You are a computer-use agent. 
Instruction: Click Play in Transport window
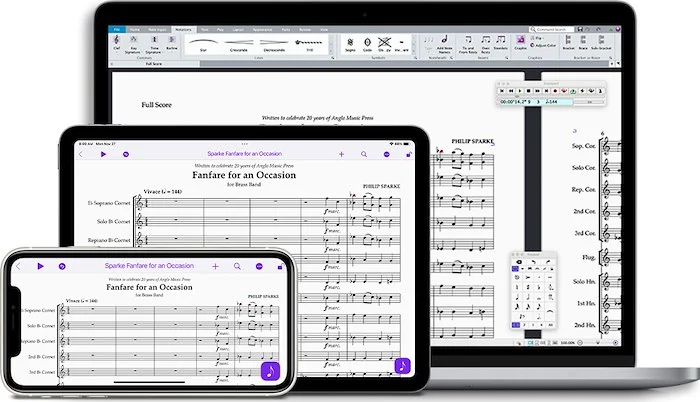coord(520,91)
